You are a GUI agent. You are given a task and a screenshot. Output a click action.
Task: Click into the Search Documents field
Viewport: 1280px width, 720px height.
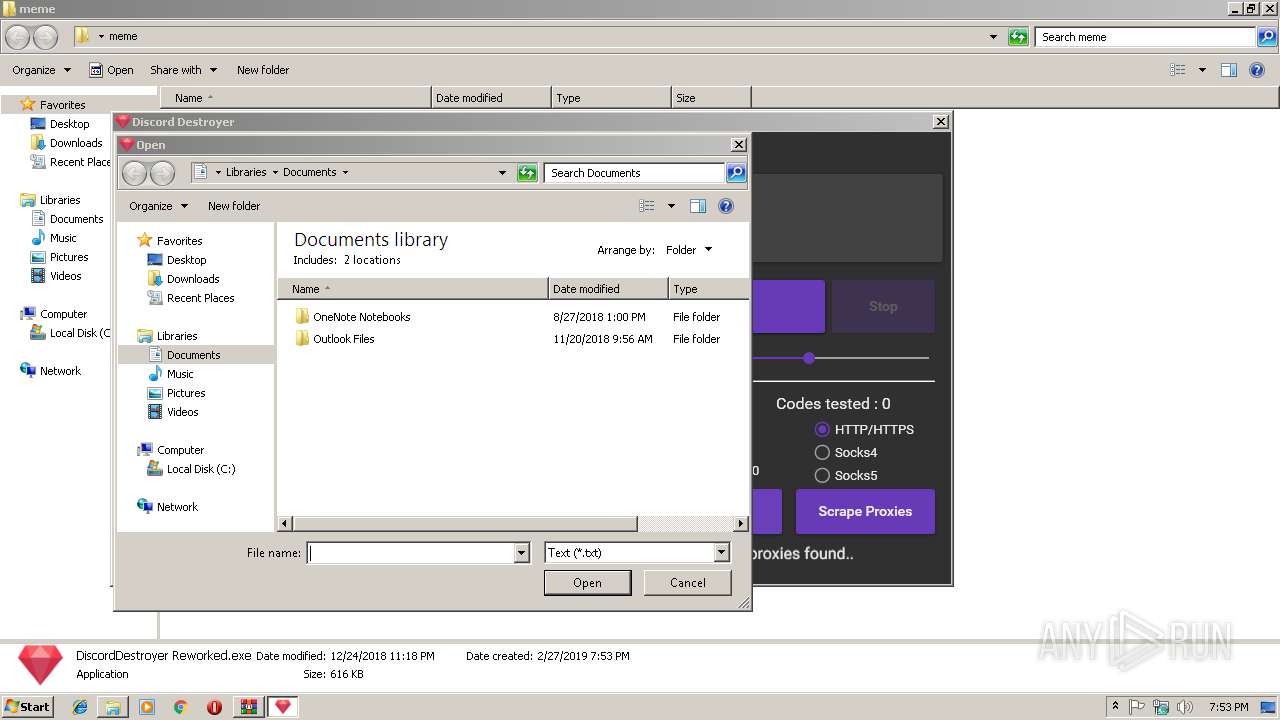point(634,173)
